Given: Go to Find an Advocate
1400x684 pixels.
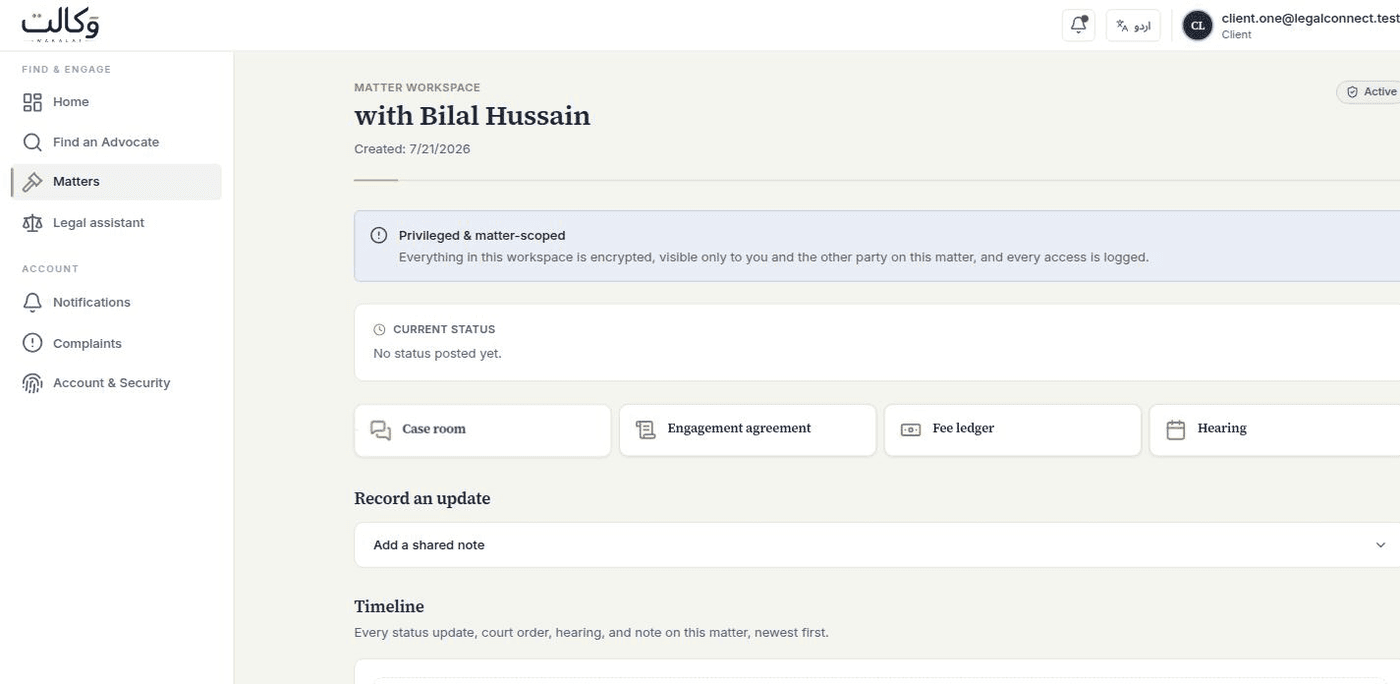Looking at the screenshot, I should pos(116,142).
